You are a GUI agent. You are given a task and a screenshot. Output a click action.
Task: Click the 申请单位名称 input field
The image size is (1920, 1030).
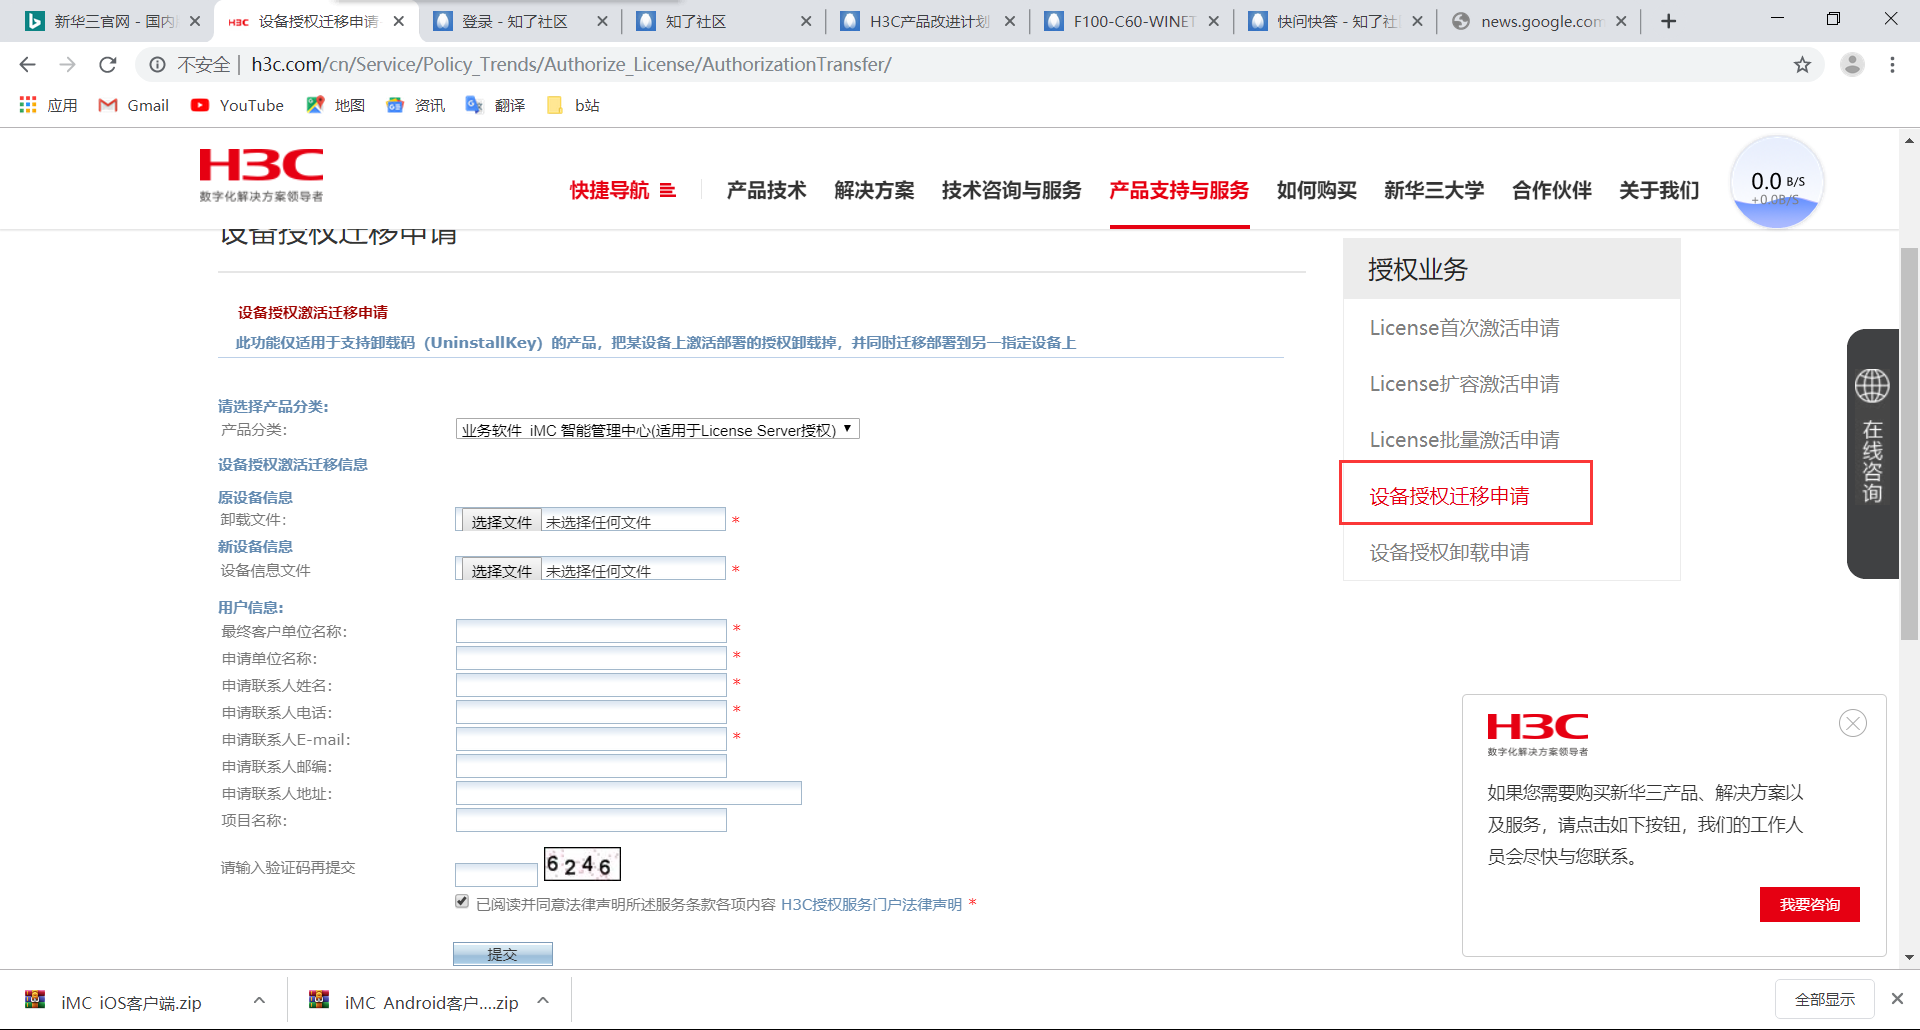pos(591,658)
